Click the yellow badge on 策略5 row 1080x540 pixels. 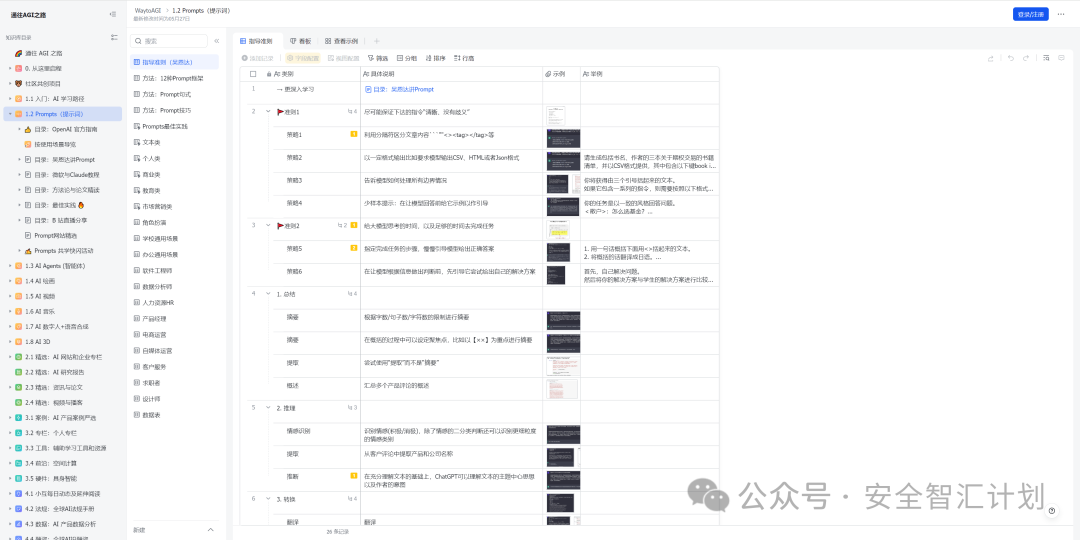354,248
